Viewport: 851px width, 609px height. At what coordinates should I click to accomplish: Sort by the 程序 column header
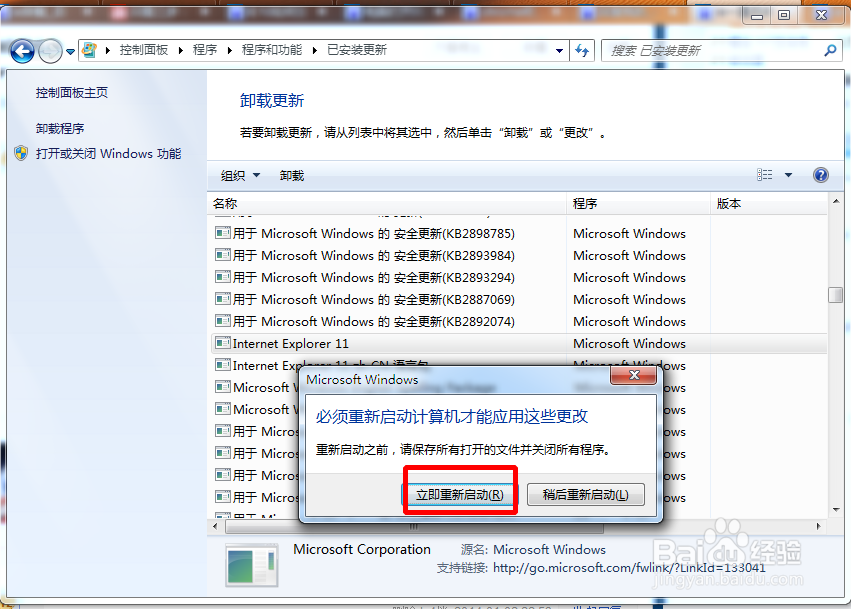[x=638, y=204]
